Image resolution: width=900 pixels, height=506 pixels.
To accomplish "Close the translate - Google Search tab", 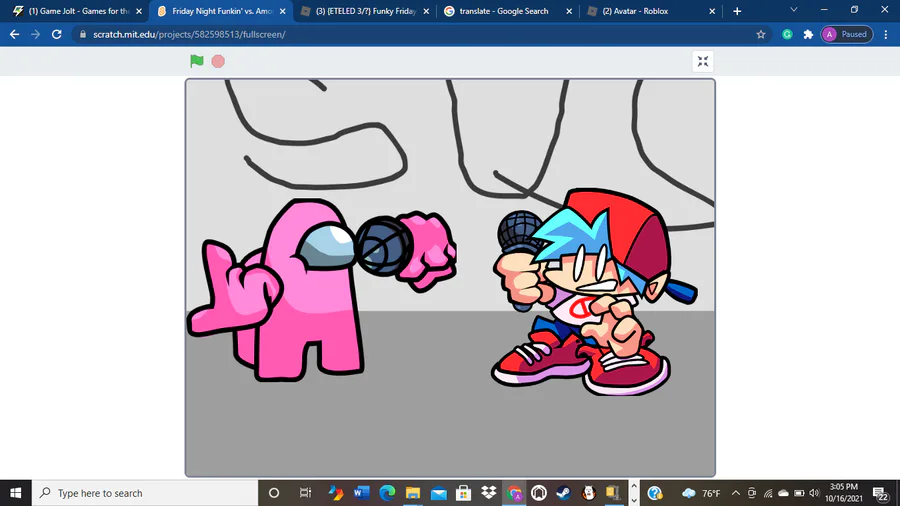I will (x=569, y=11).
